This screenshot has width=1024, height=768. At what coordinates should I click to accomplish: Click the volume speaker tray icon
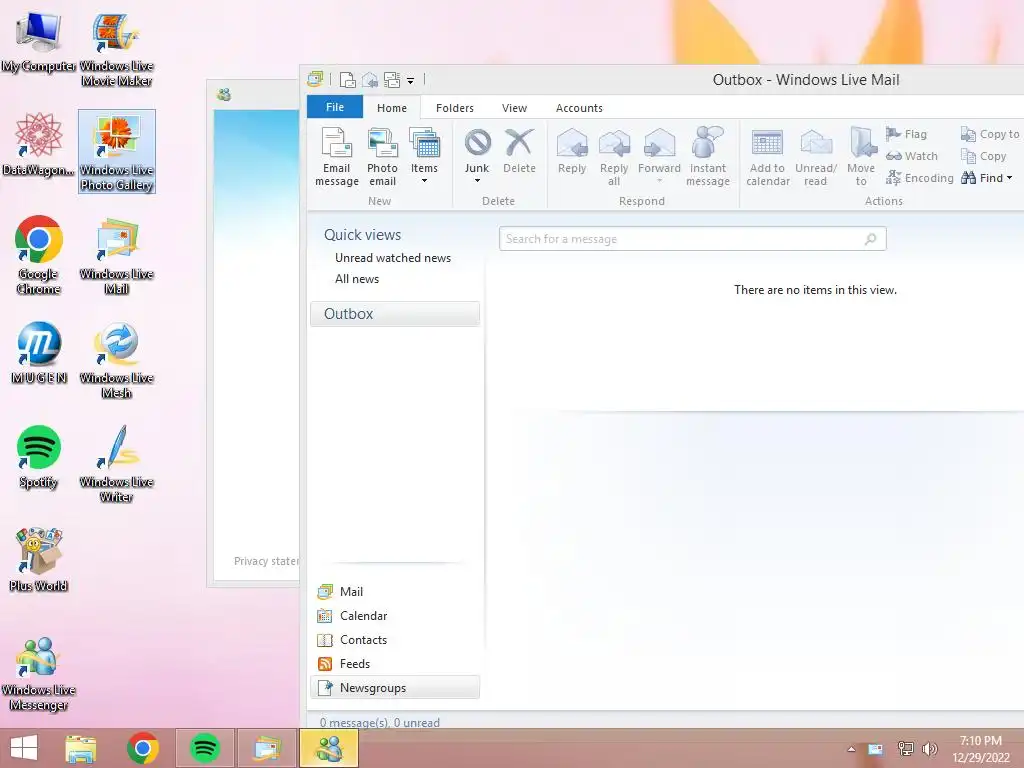[x=930, y=748]
